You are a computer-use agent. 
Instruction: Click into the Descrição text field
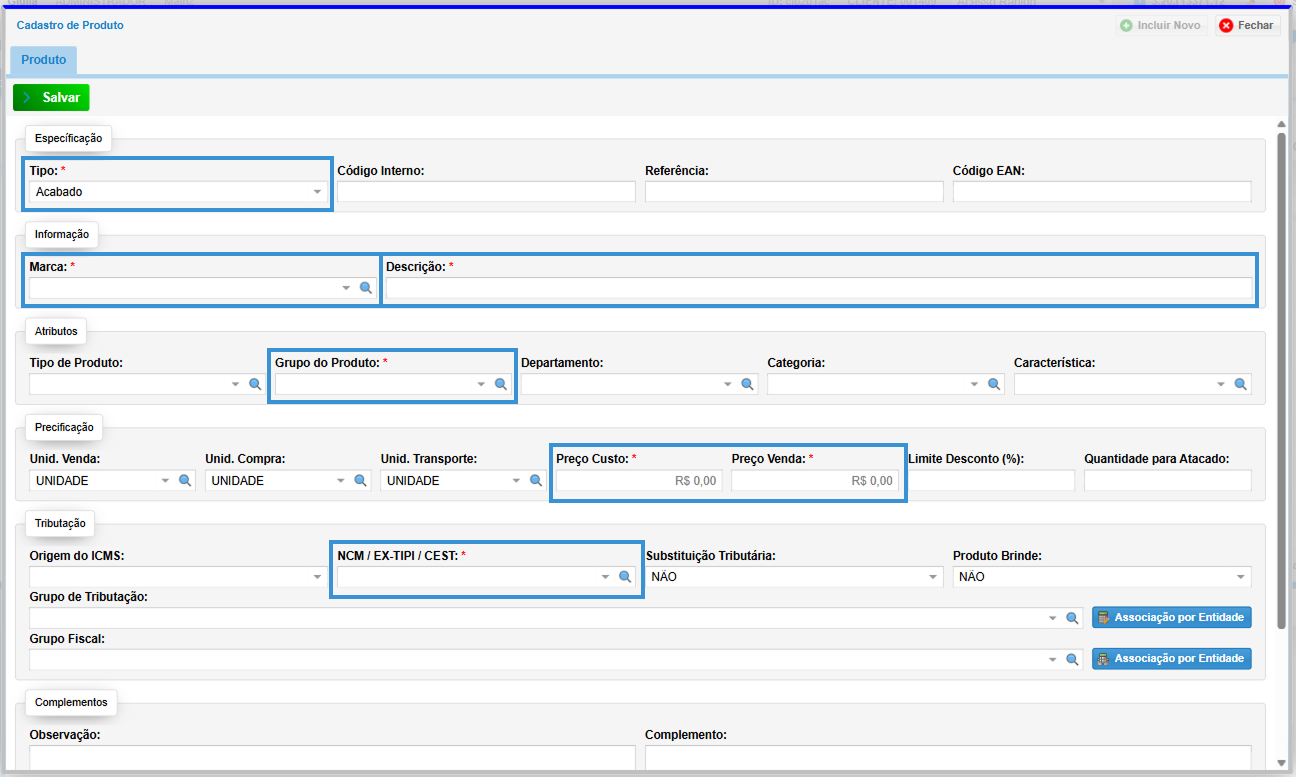pos(818,289)
